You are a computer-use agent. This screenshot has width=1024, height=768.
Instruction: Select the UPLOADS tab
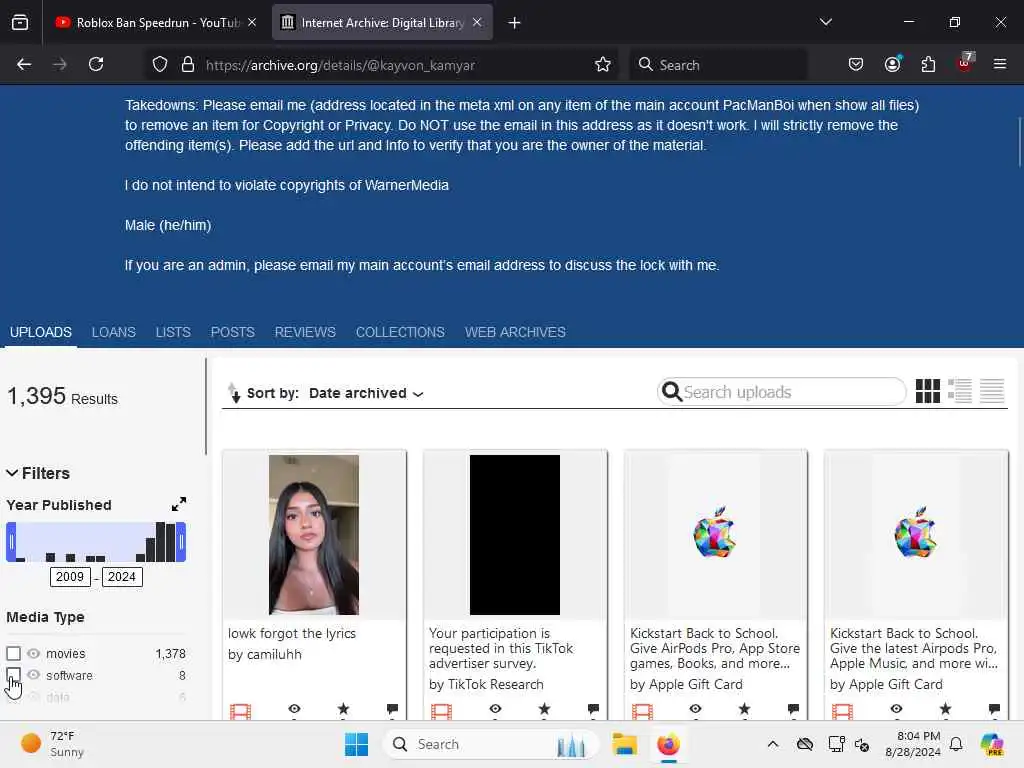click(40, 332)
